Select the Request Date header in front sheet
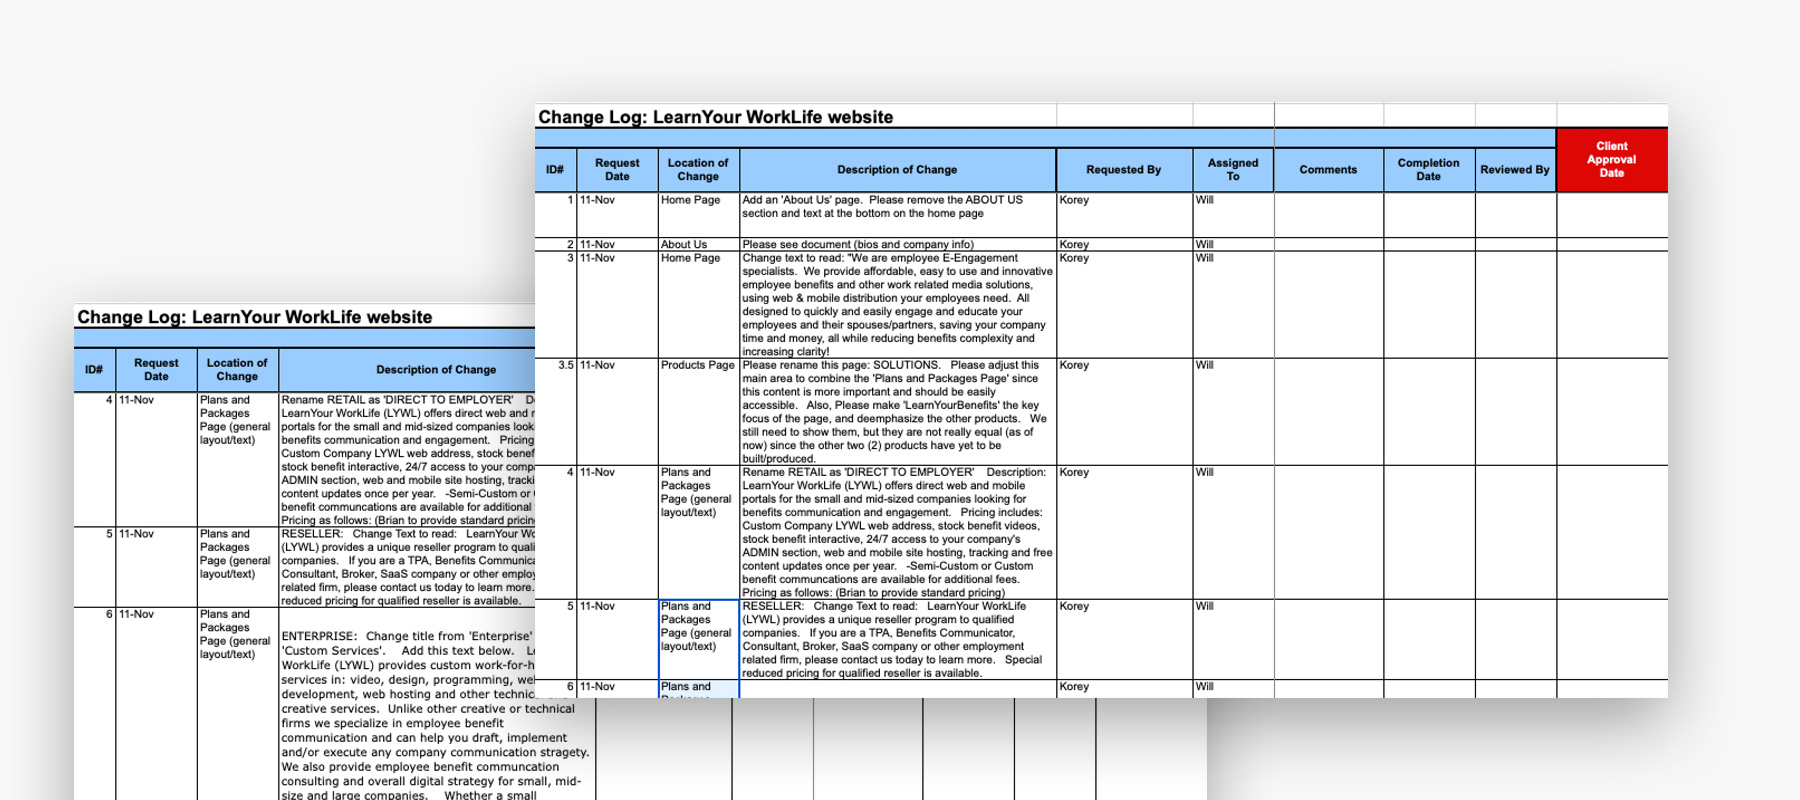The image size is (1800, 800). pos(617,170)
